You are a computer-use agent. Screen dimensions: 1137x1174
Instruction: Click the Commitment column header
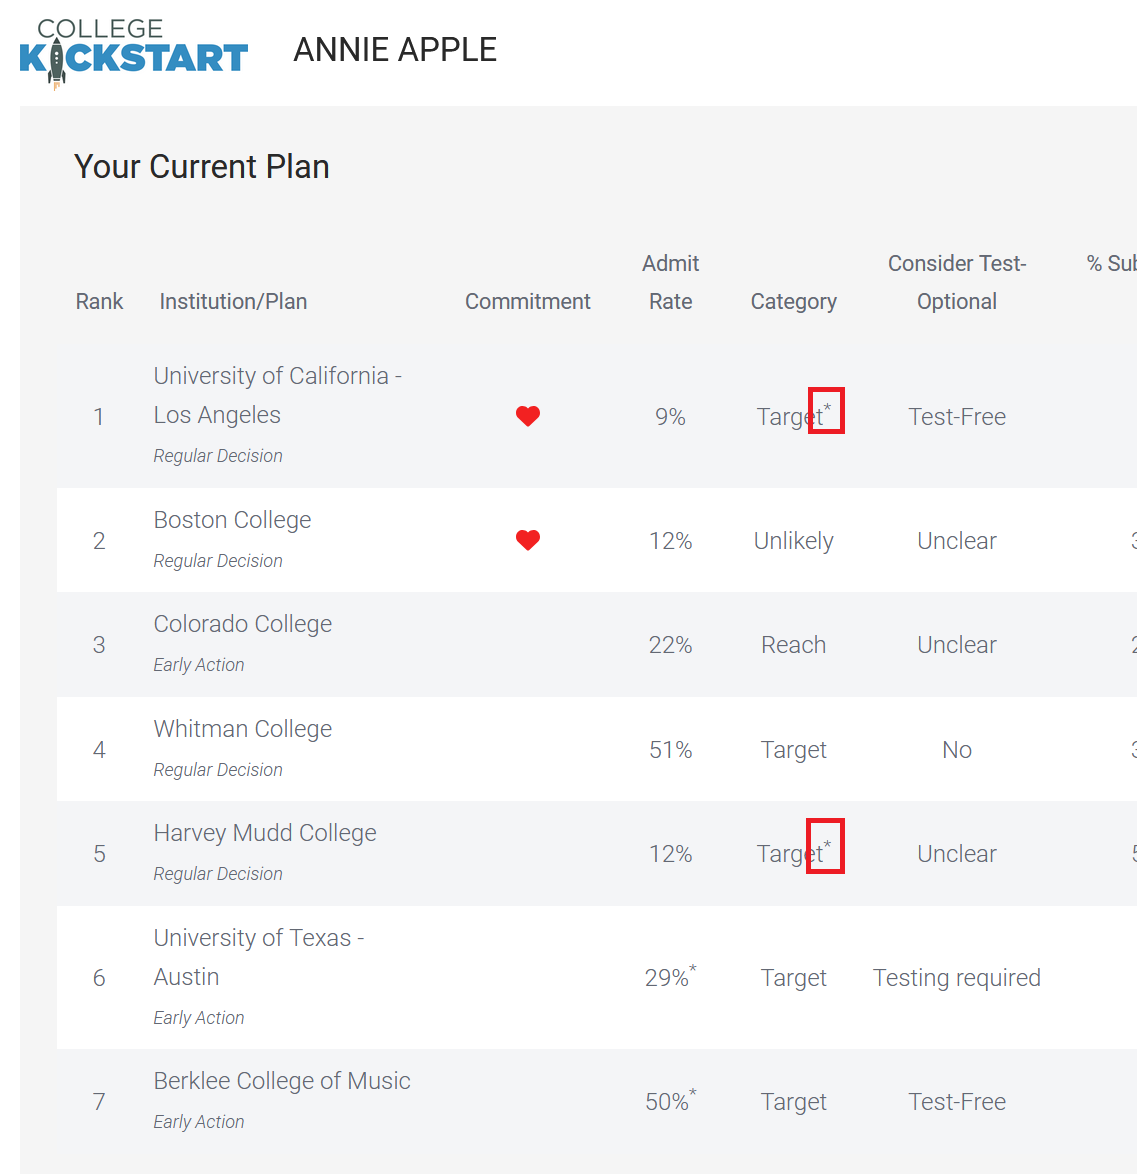[x=528, y=301]
